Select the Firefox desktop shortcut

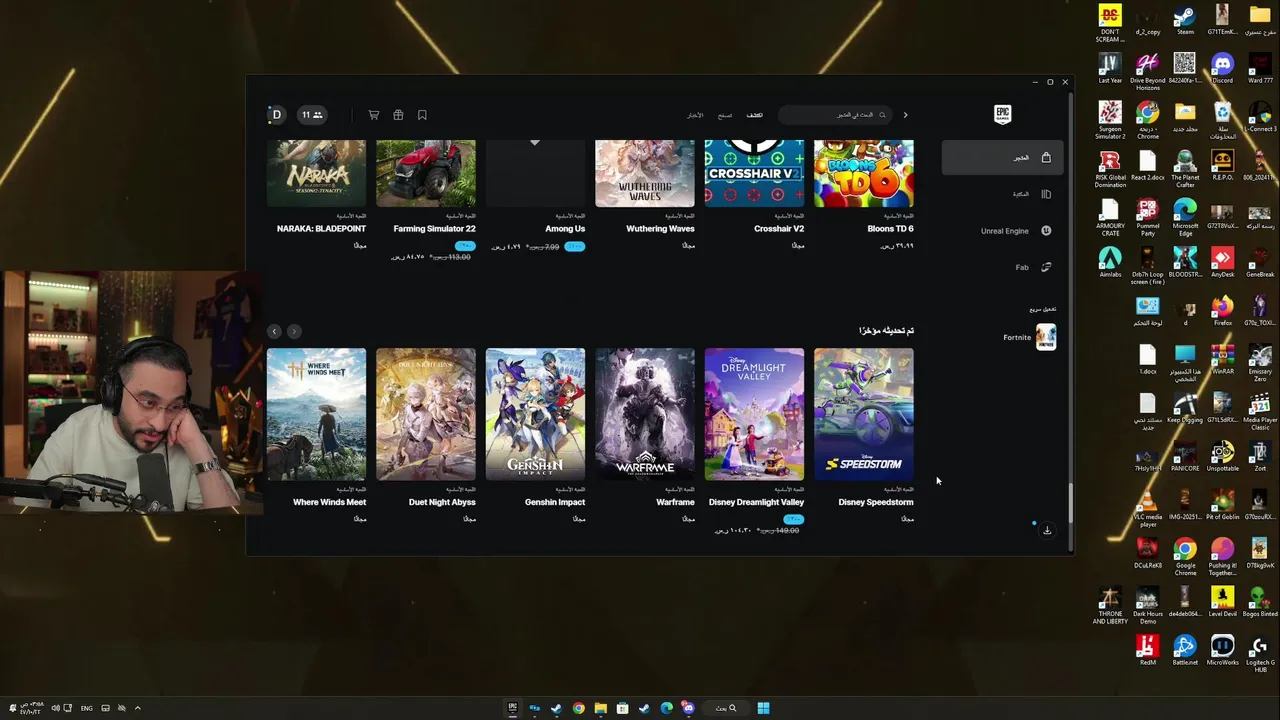pos(1222,312)
